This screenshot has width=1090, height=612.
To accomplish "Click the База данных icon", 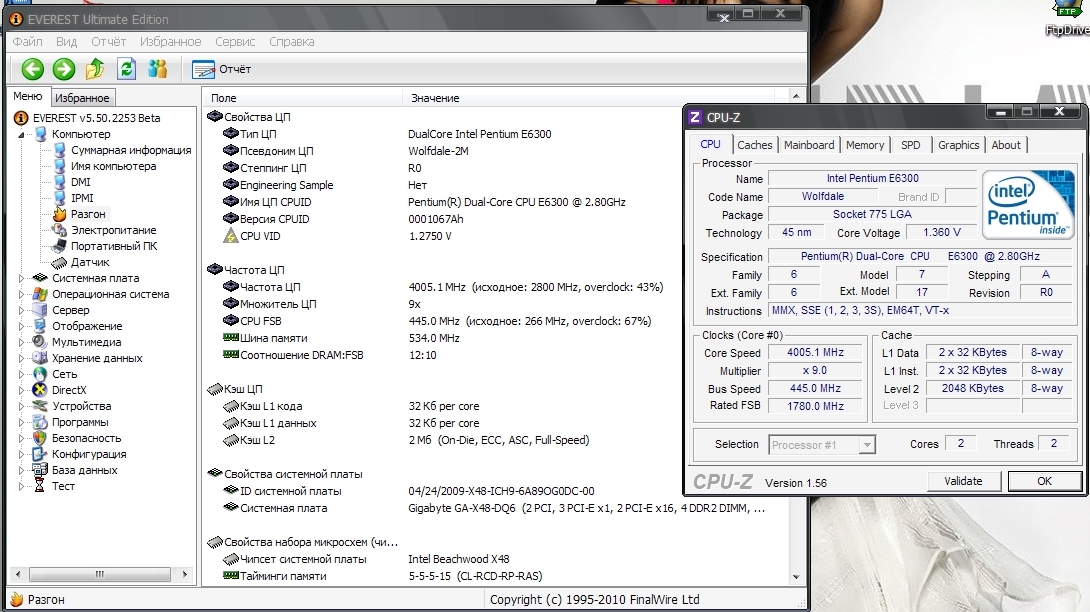I will click(x=40, y=470).
